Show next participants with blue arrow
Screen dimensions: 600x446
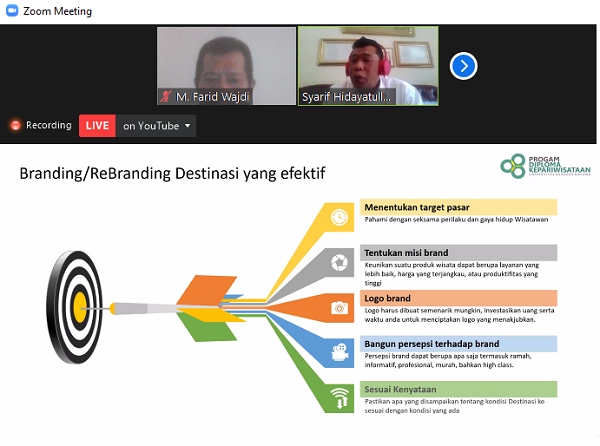tap(463, 66)
